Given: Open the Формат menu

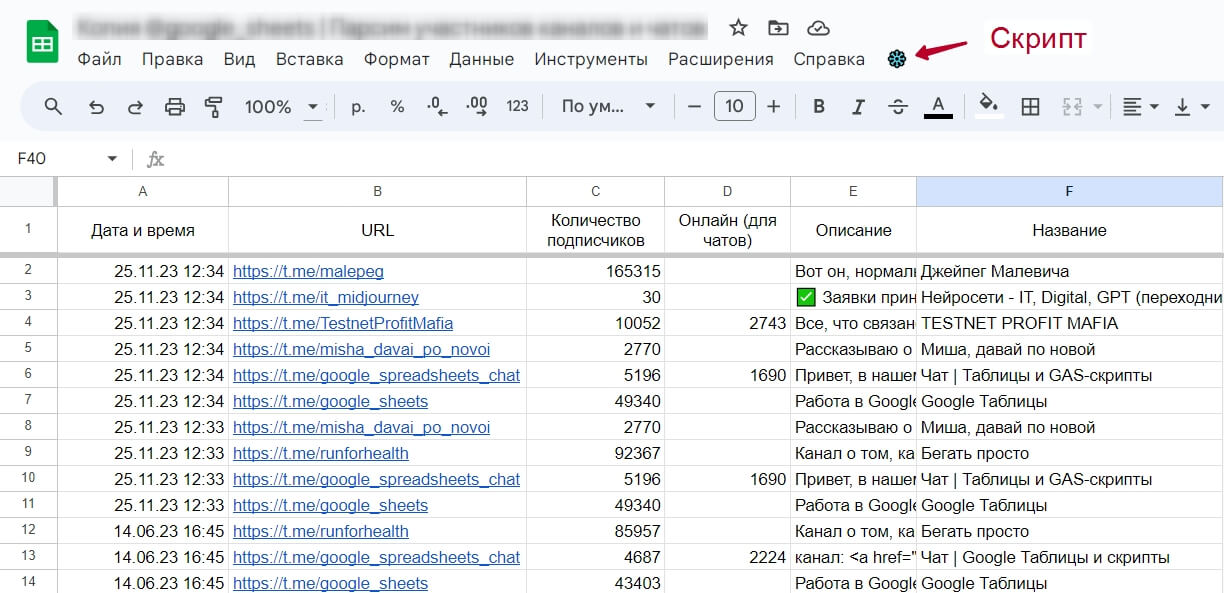Looking at the screenshot, I should [396, 59].
